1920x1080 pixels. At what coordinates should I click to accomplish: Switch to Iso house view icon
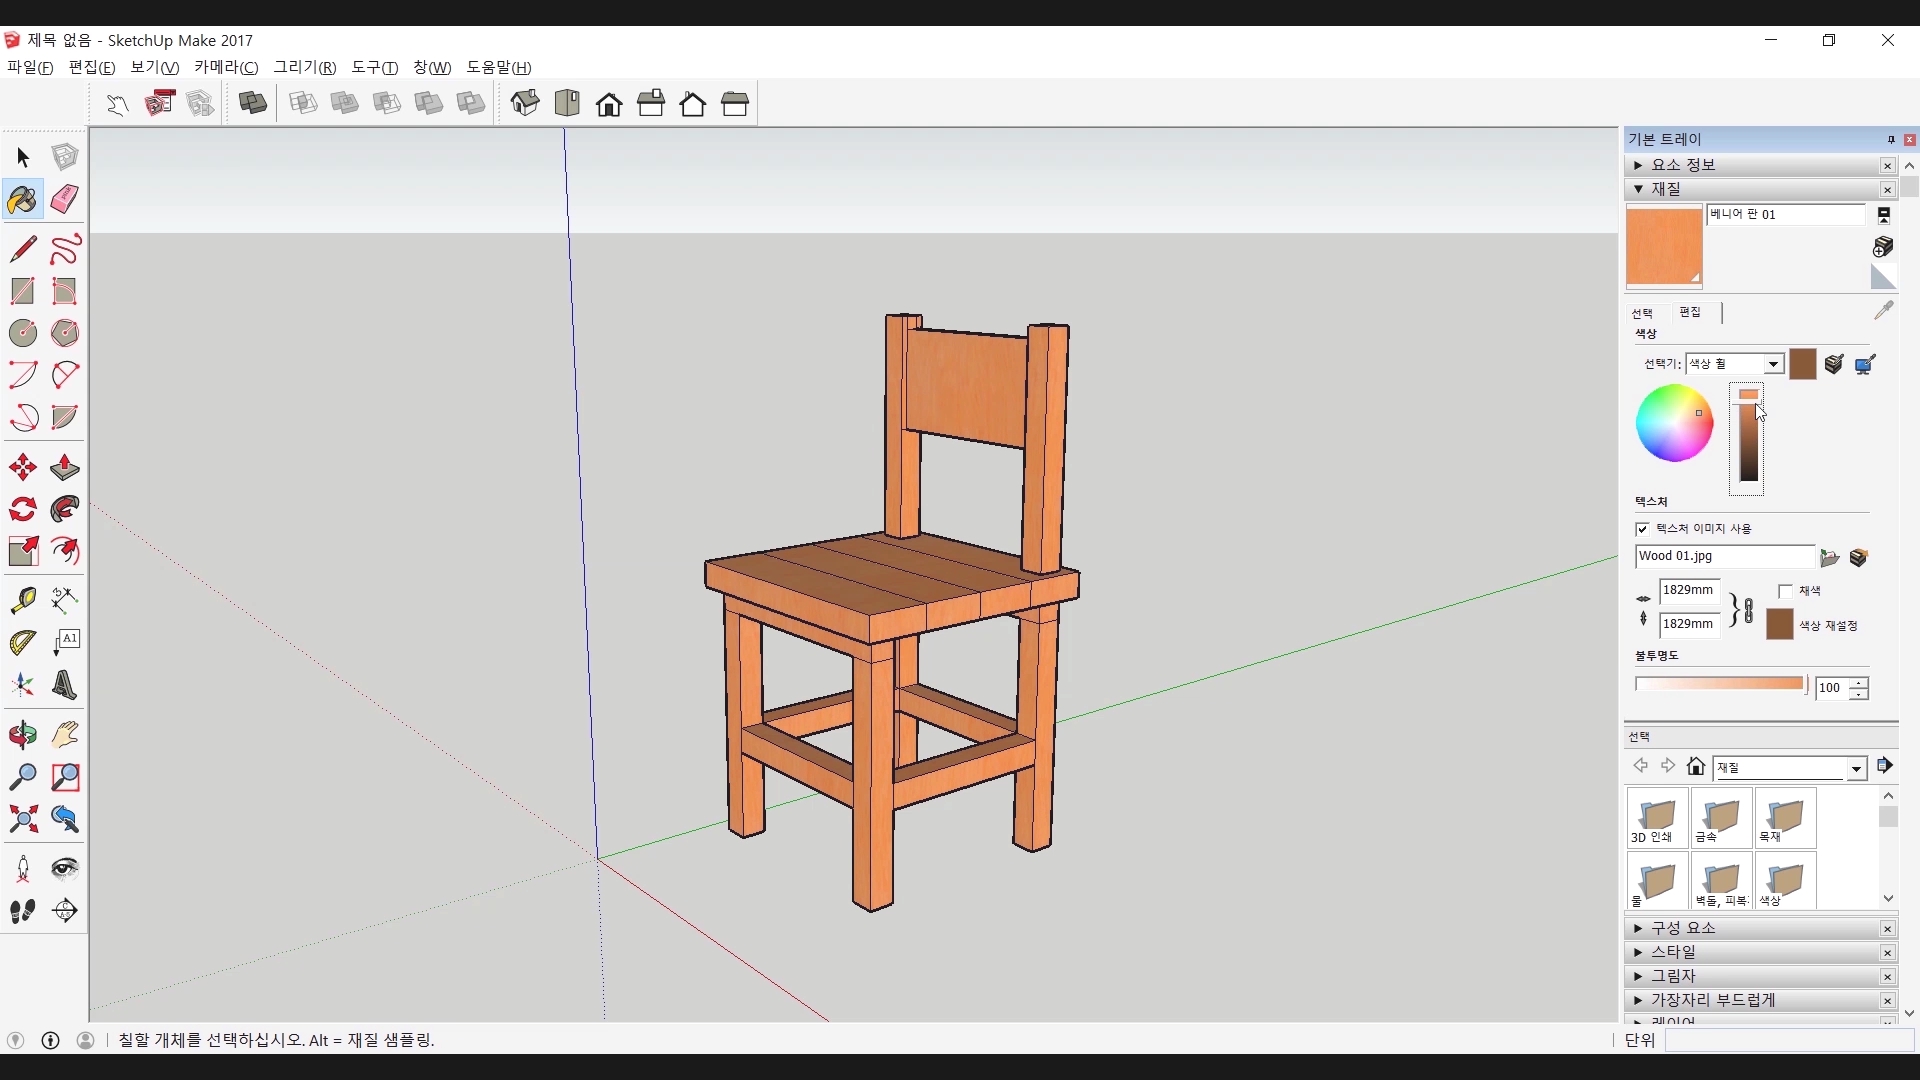[x=524, y=103]
